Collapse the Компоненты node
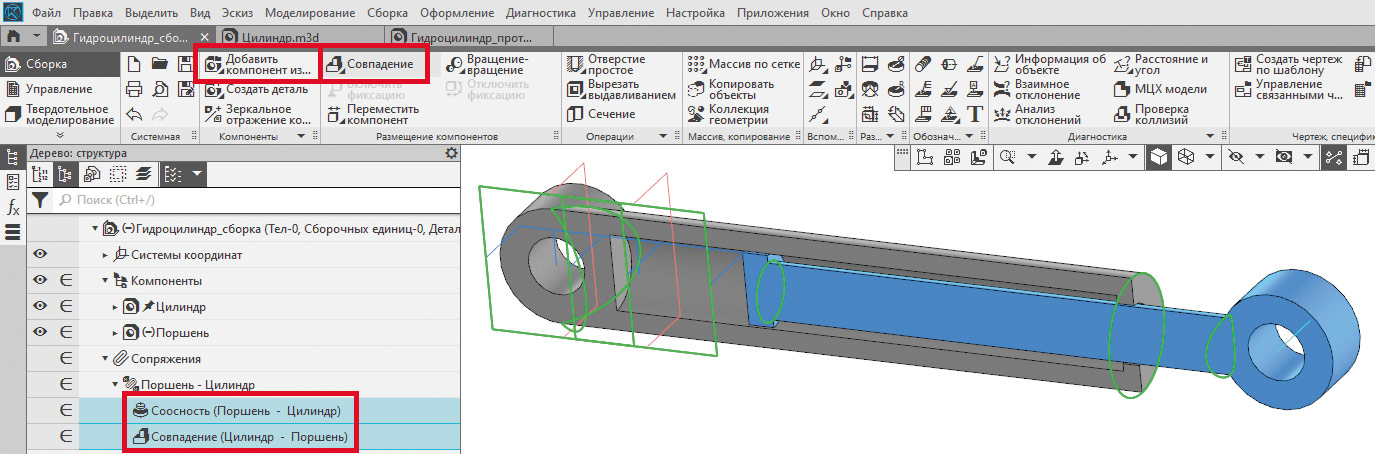Screen dimensions: 1375x454 (105, 281)
